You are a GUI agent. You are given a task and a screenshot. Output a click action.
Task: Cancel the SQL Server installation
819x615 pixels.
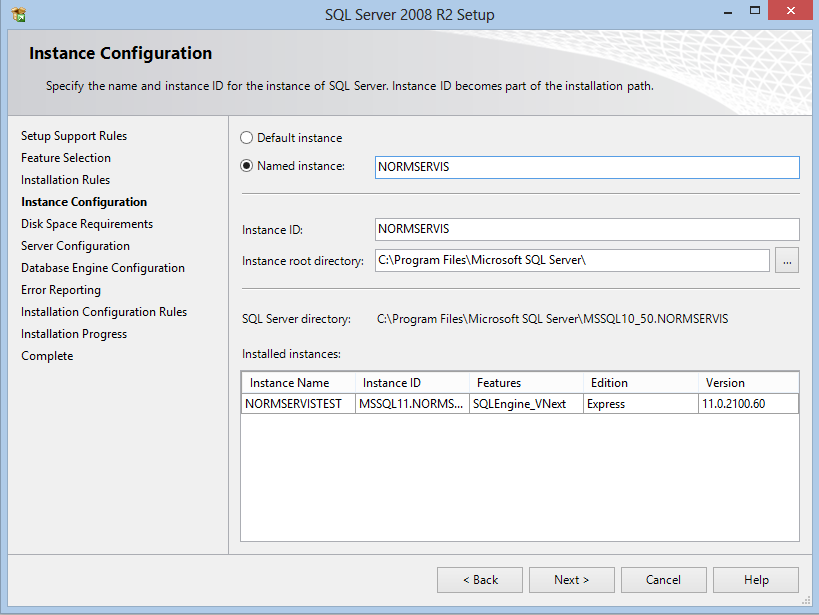664,580
